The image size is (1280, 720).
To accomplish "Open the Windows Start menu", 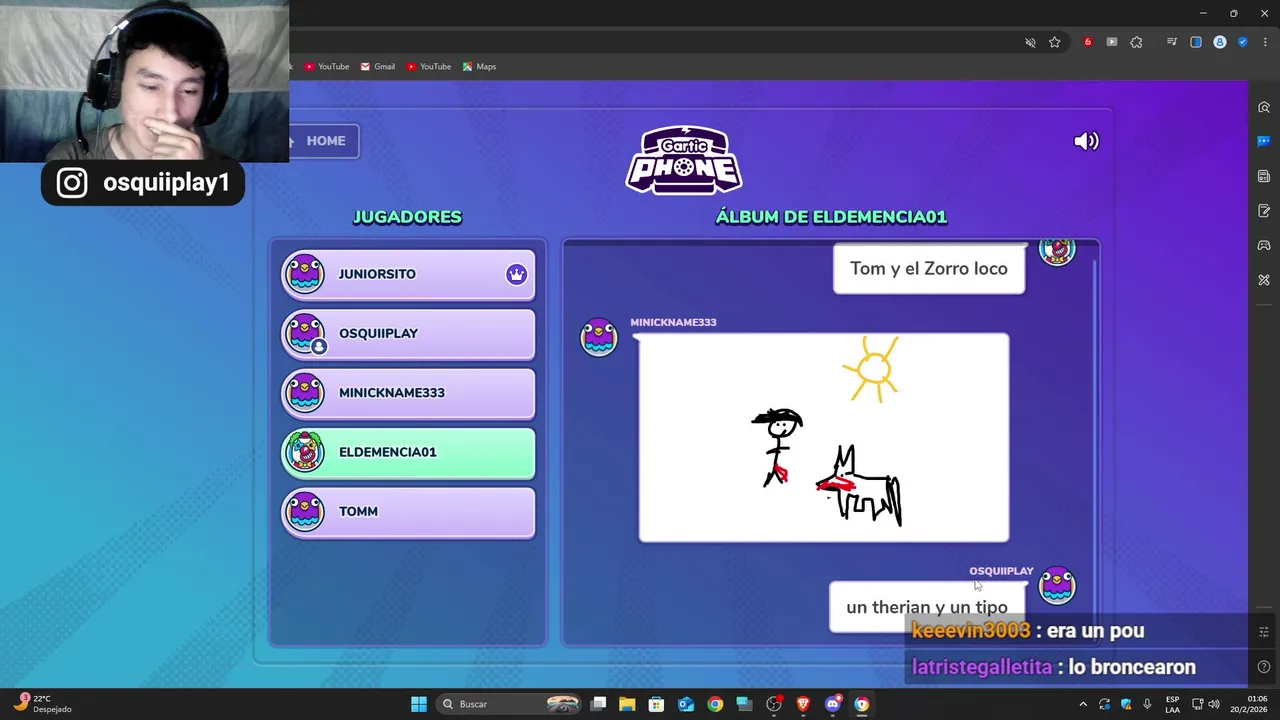I will tap(419, 704).
